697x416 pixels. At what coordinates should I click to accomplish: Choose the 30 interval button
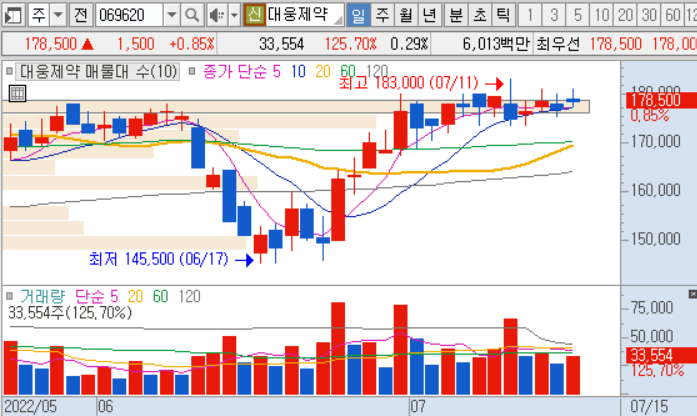(x=649, y=15)
